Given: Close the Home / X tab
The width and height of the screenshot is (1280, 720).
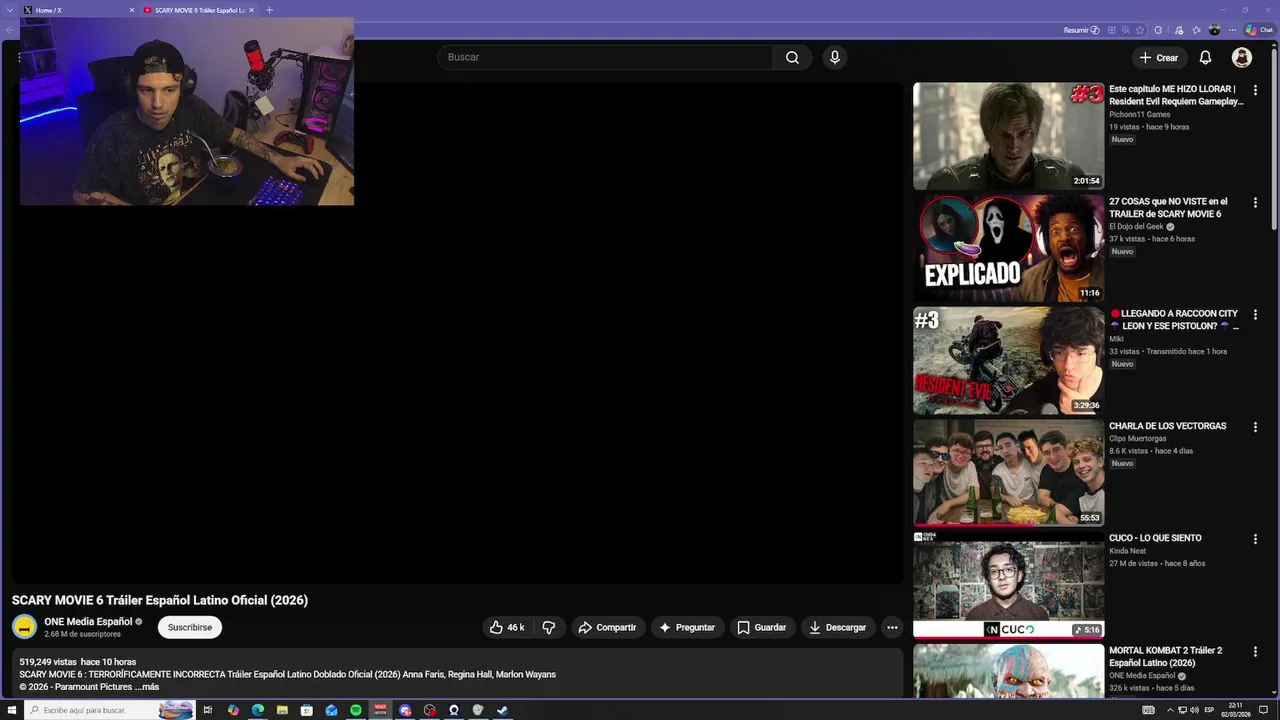Looking at the screenshot, I should (x=131, y=10).
